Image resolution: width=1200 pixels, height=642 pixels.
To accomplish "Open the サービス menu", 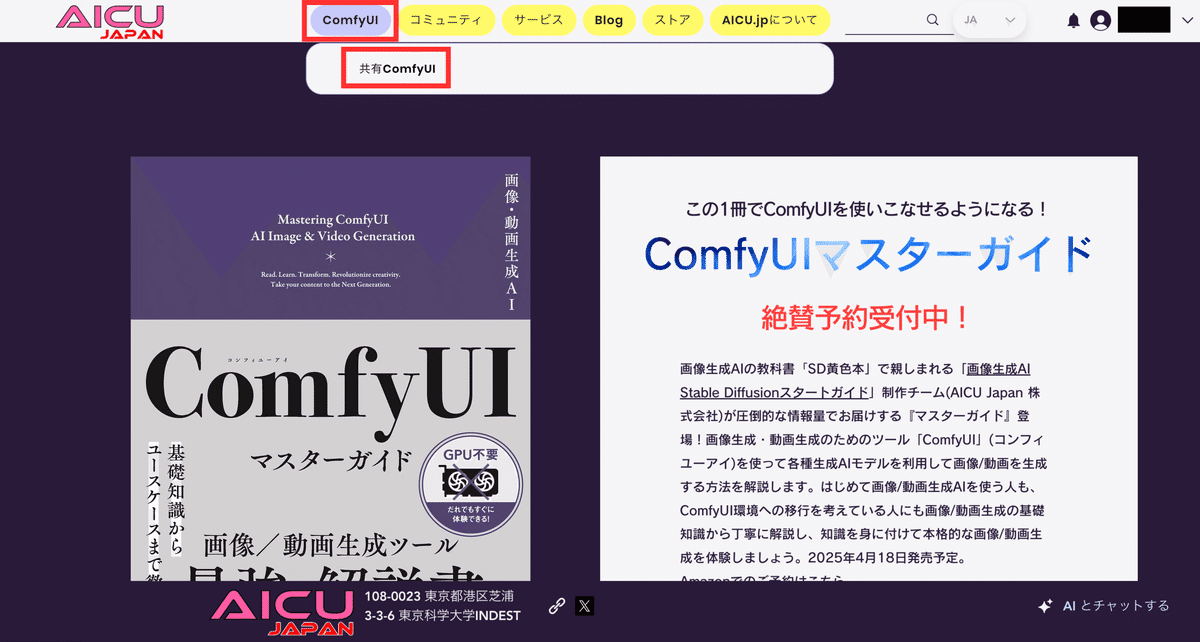I will pos(539,20).
